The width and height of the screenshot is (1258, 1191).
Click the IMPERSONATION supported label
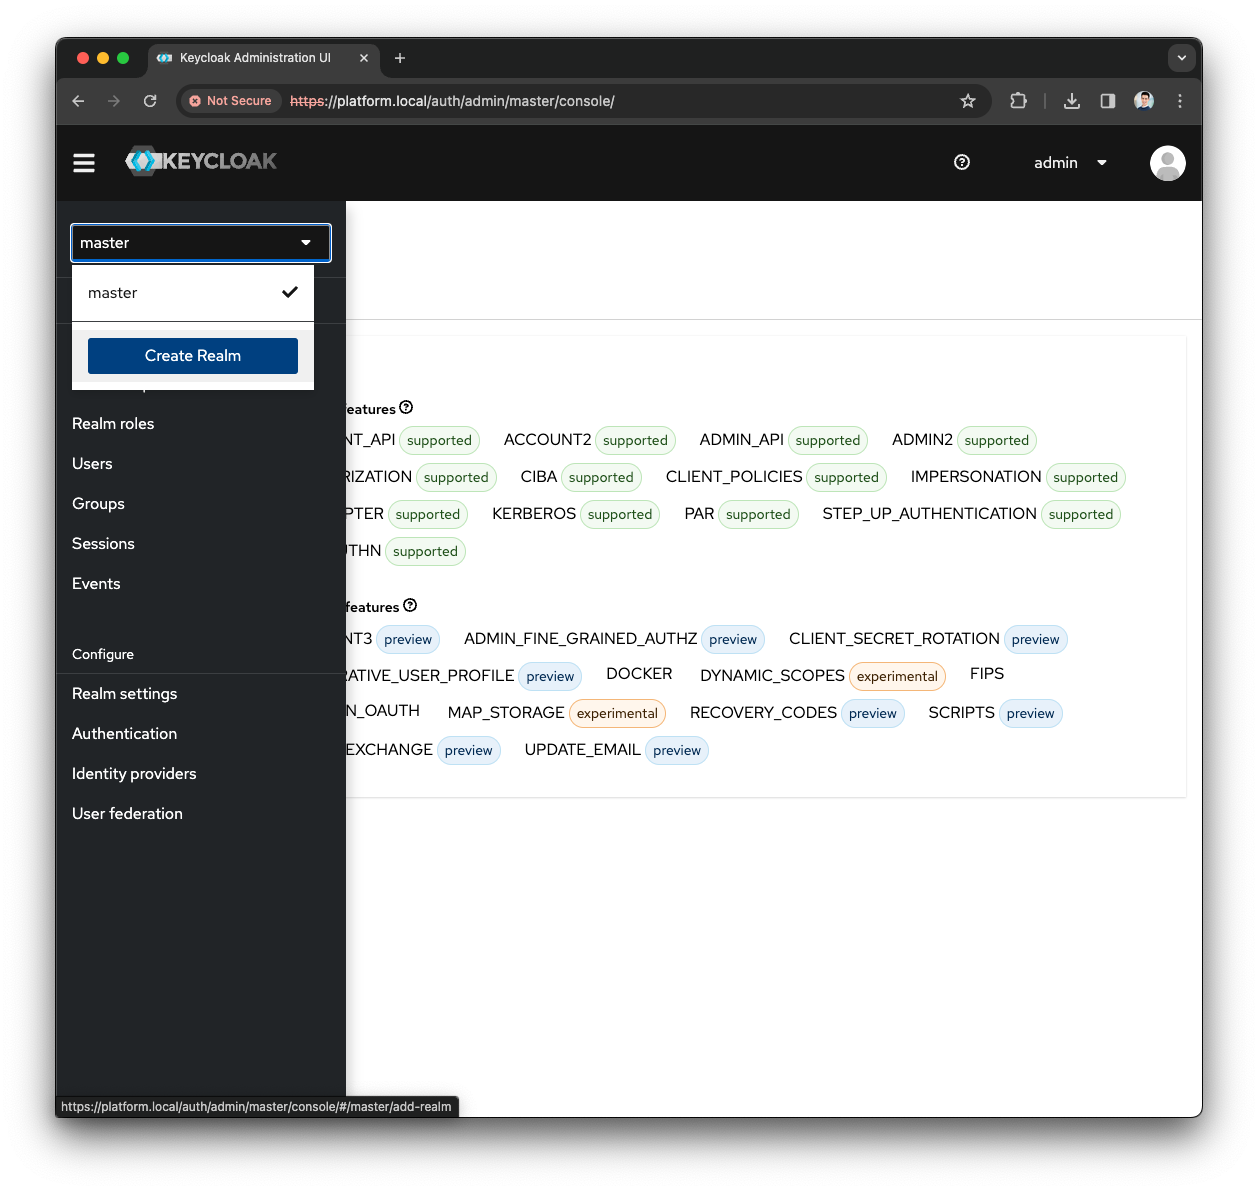coord(1085,477)
